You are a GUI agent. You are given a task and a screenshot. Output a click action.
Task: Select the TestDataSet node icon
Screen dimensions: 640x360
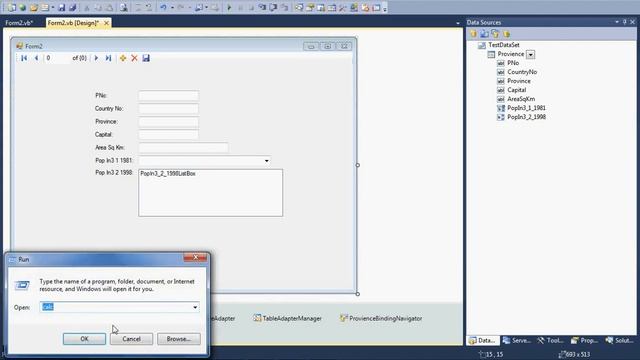pos(482,45)
